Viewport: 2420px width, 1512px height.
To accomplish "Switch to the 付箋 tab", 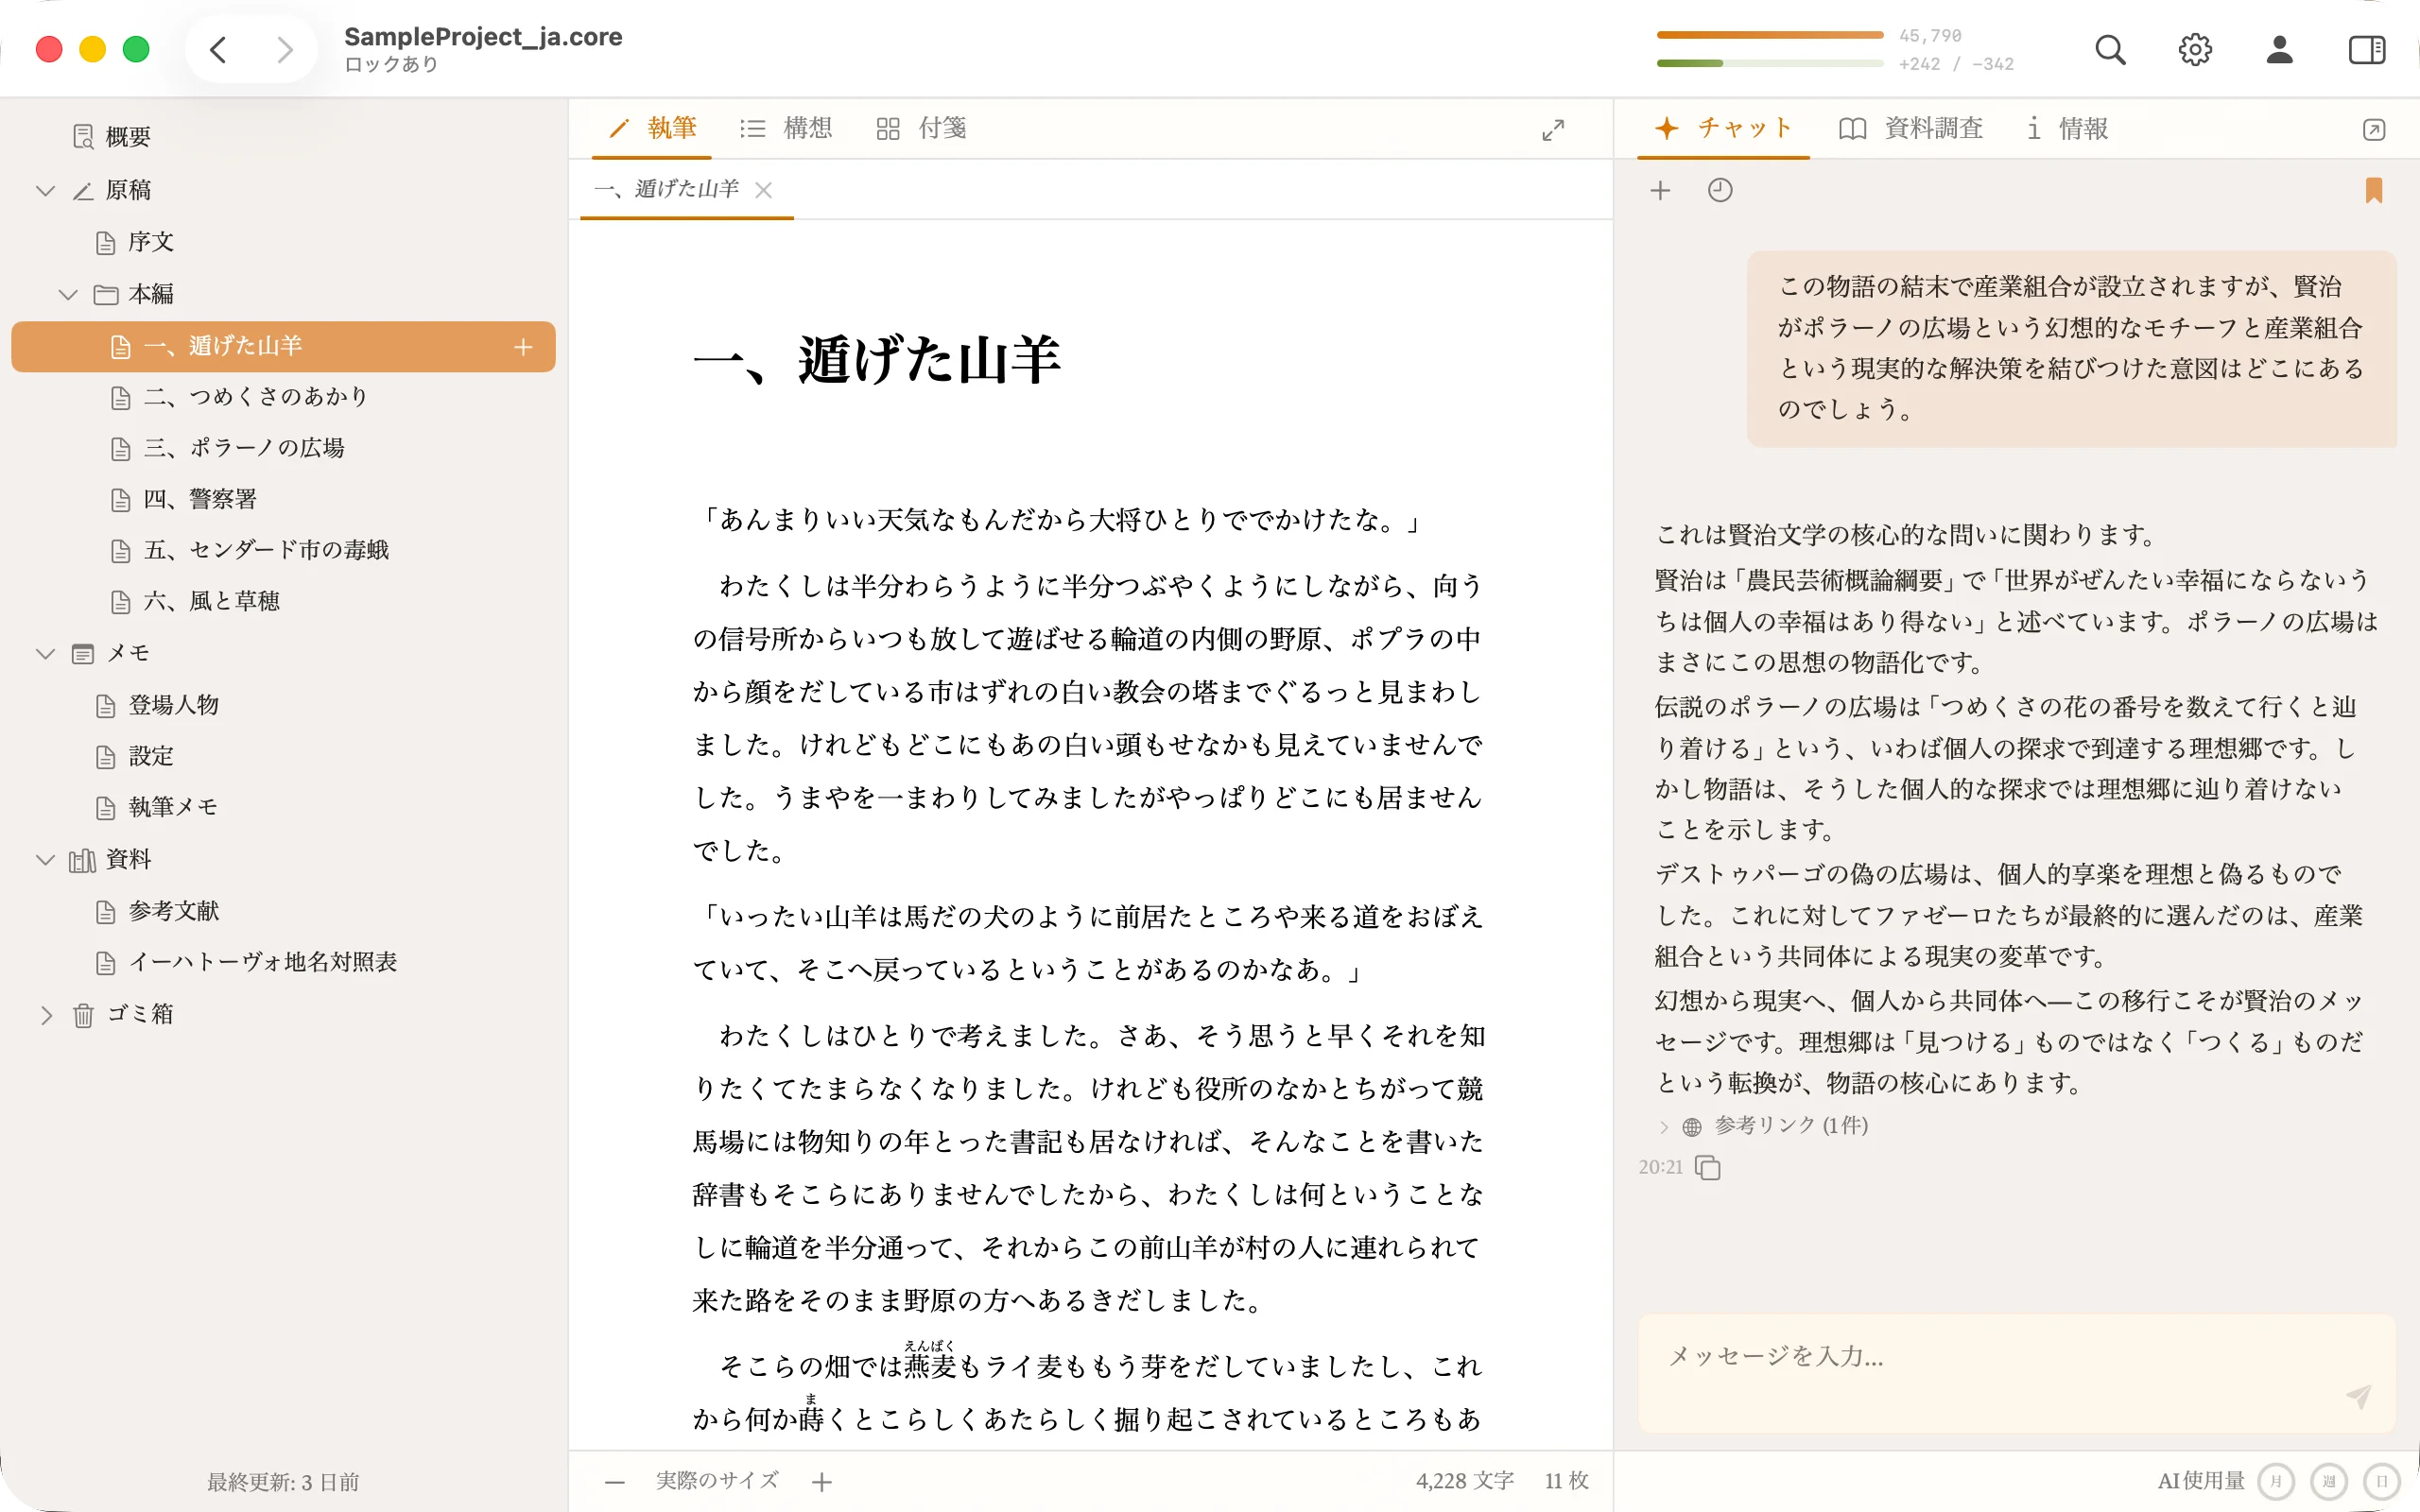I will [x=921, y=128].
